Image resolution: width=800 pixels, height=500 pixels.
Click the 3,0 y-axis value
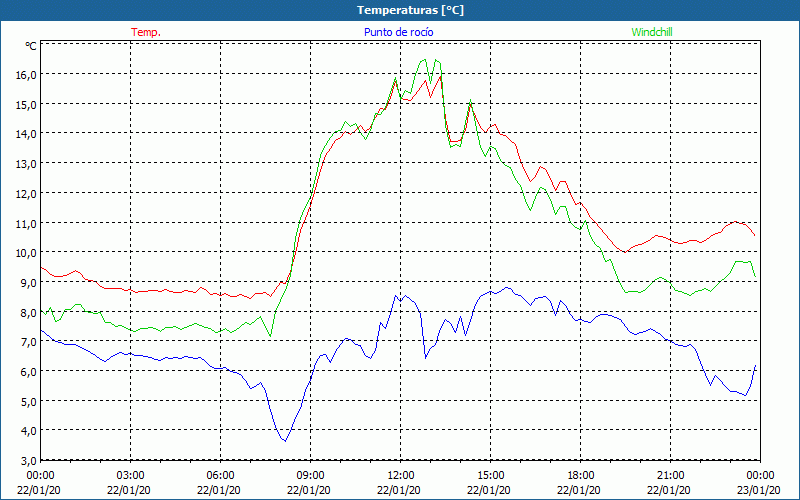click(x=29, y=461)
